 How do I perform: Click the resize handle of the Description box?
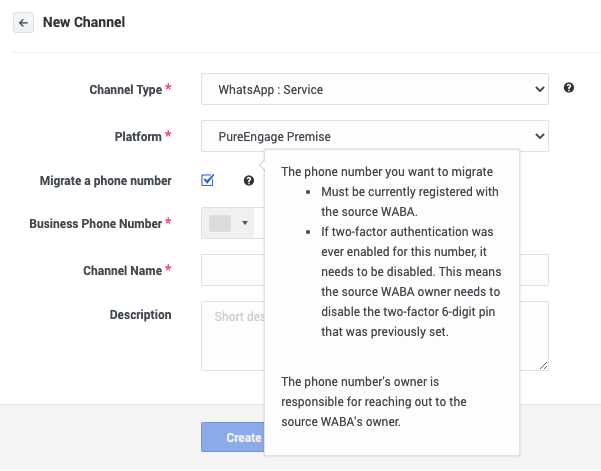pyautogui.click(x=543, y=366)
